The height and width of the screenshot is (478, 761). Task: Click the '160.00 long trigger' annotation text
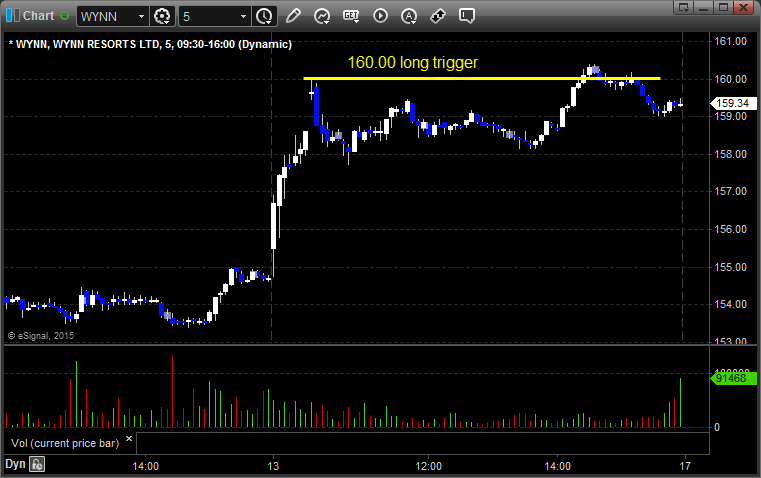pos(413,62)
